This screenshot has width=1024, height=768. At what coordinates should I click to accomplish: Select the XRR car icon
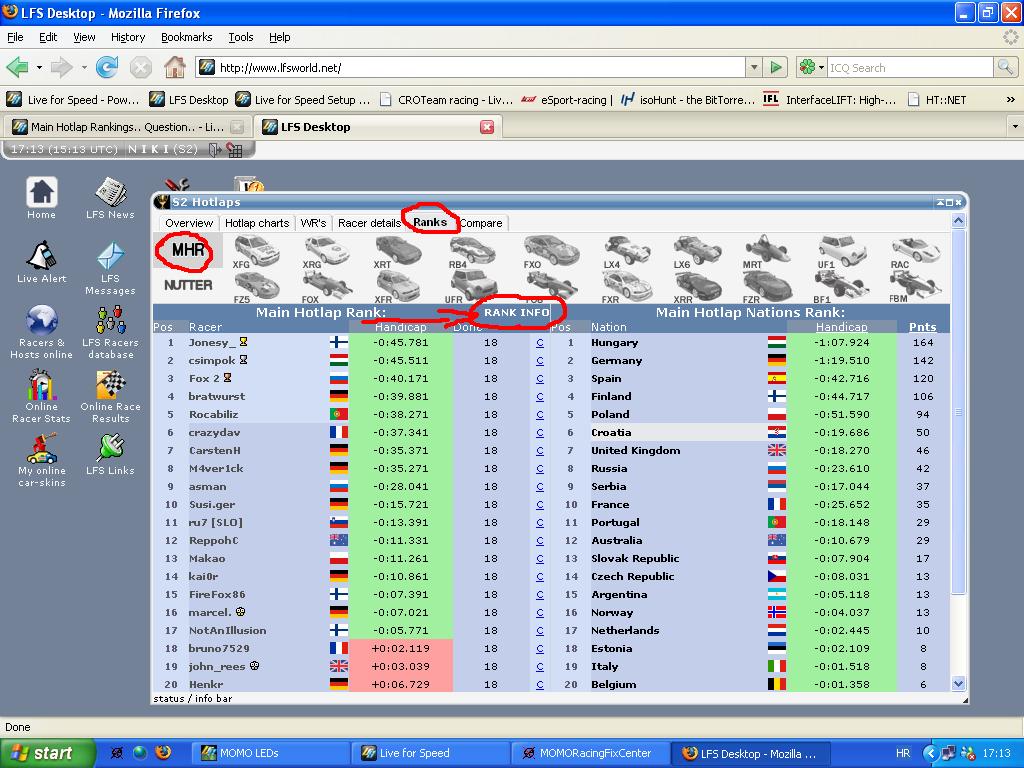697,287
